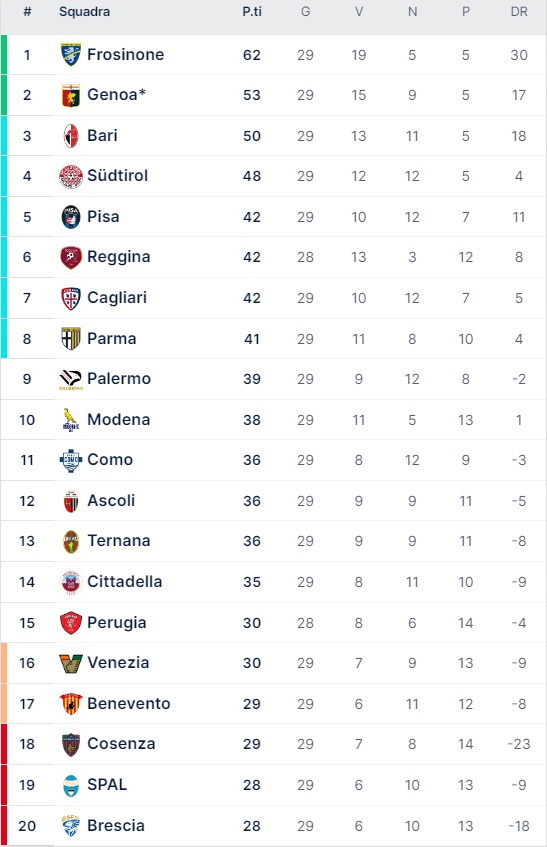Sort by the P.ti column header
Viewport: 547px width, 847px height.
[x=252, y=11]
